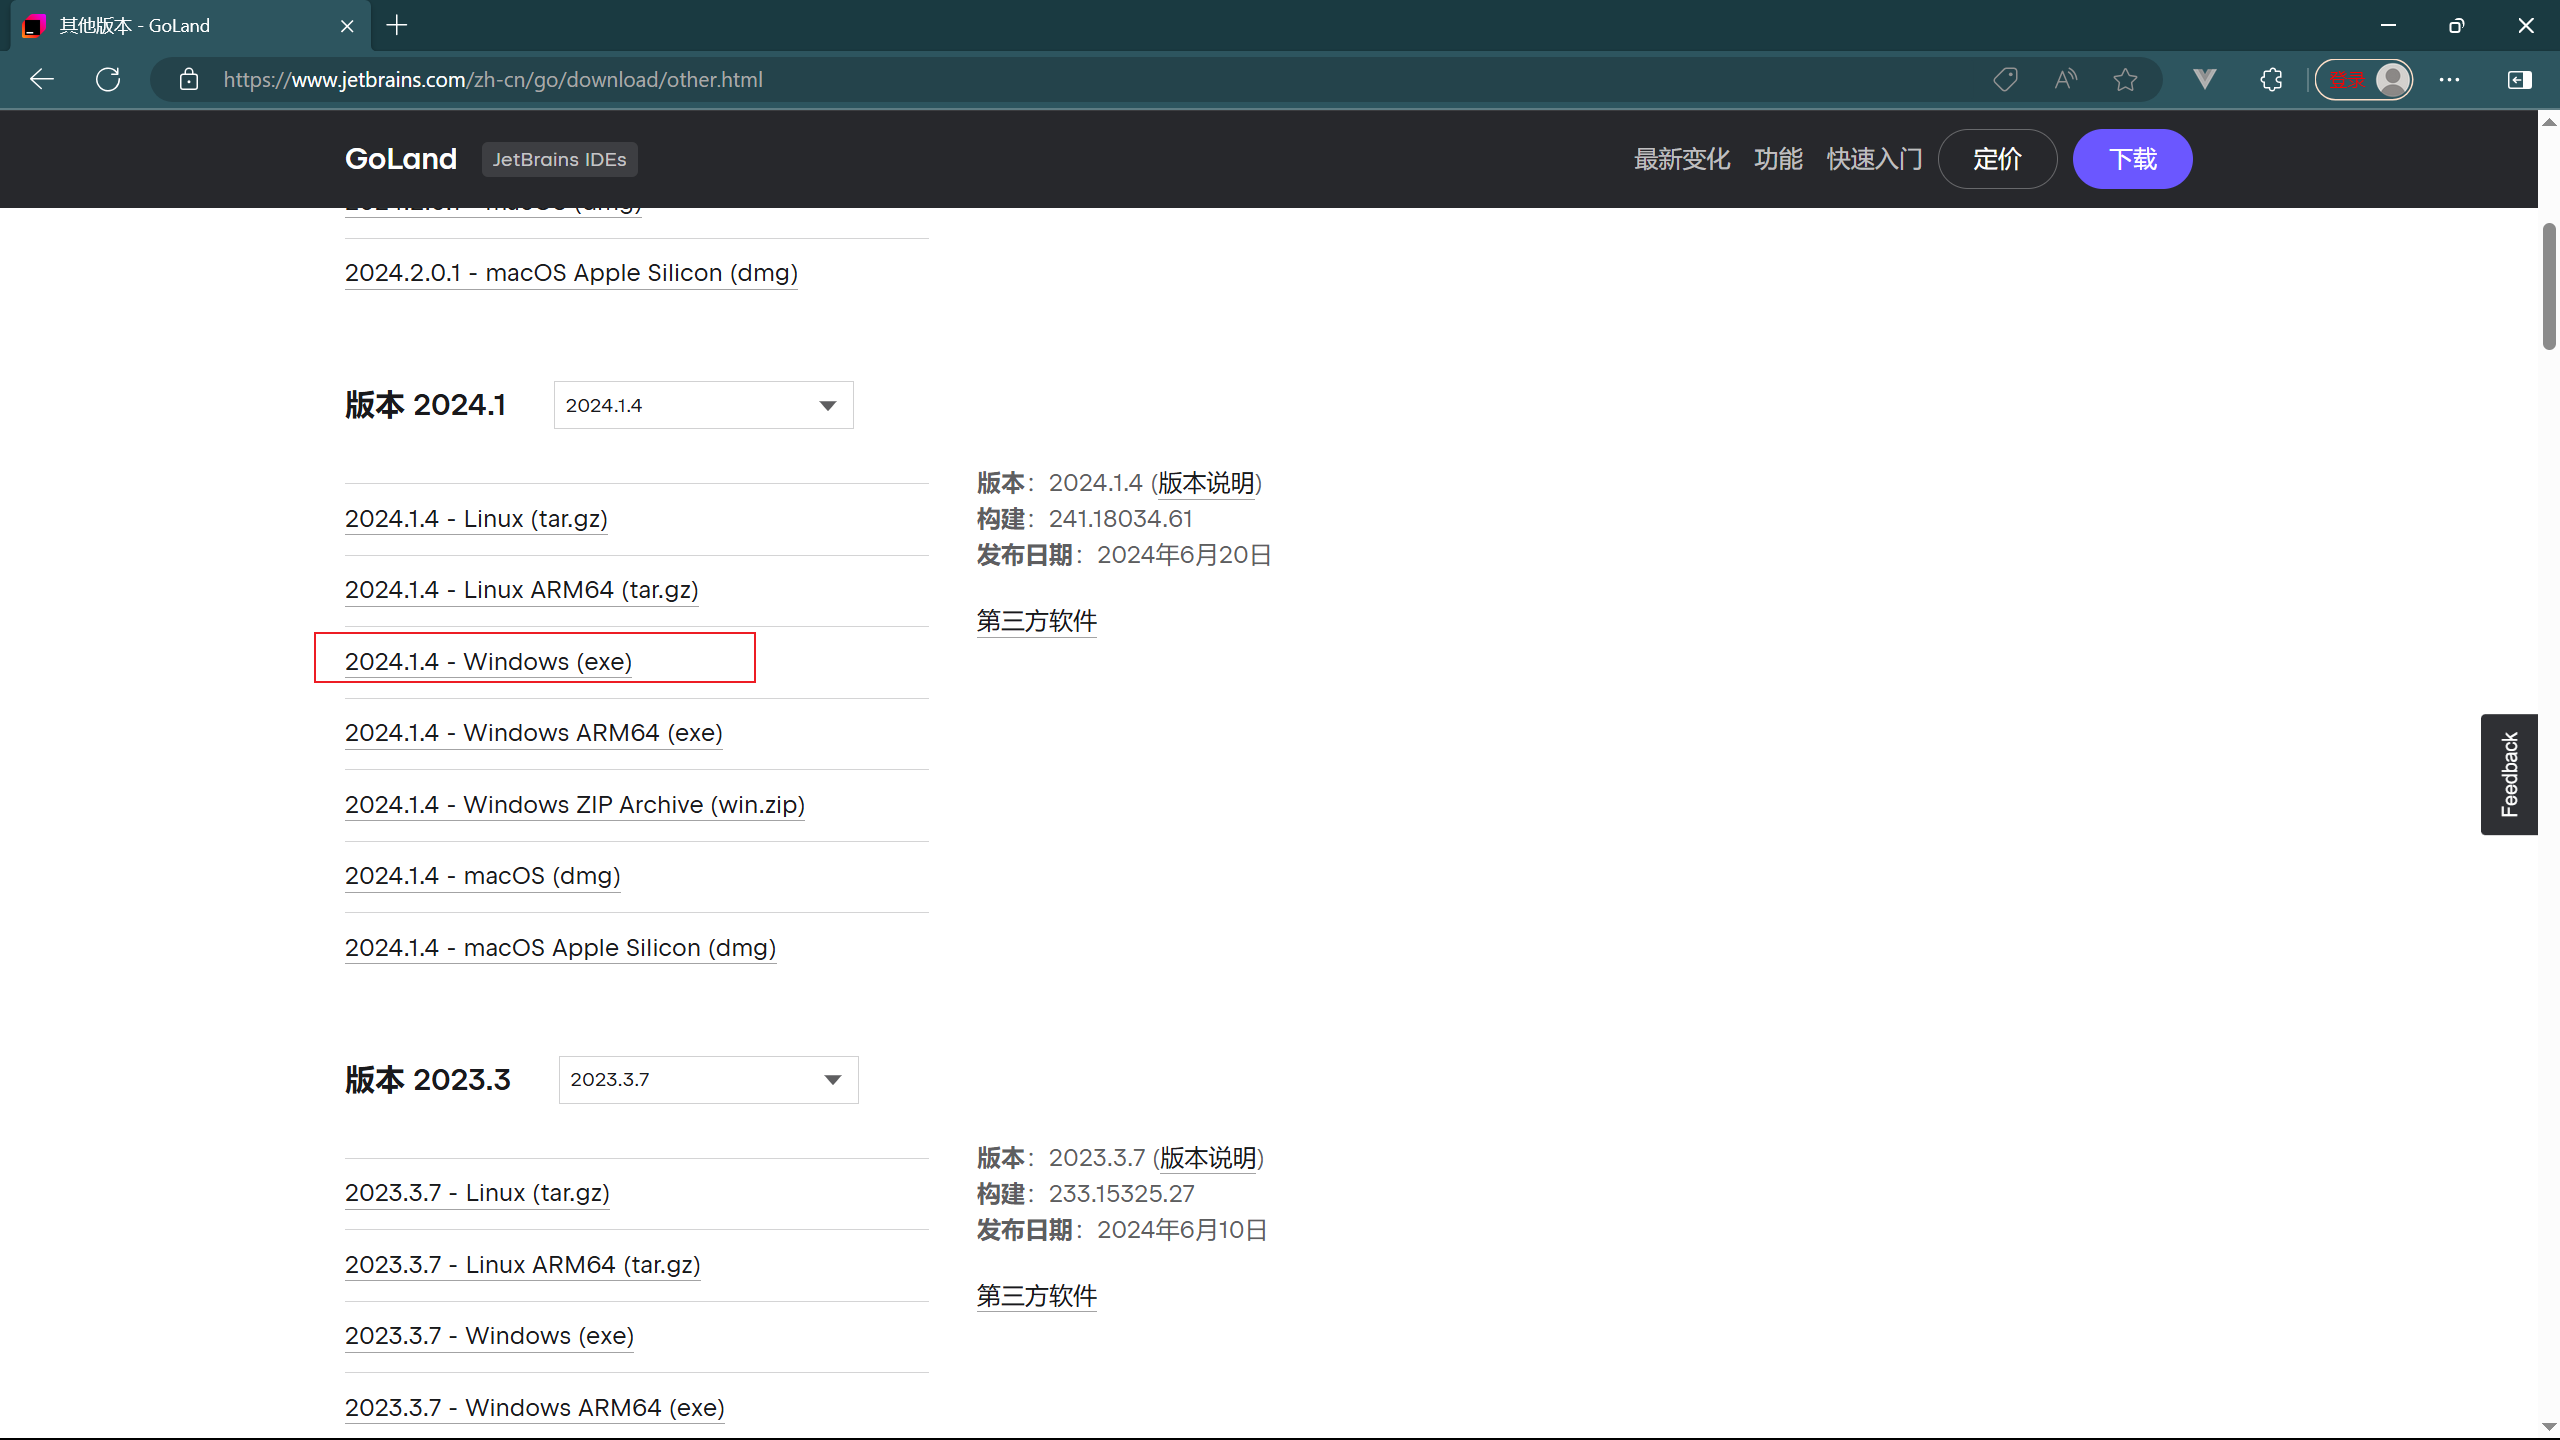Download 2024.1.4 Windows exe
2560x1440 pixels.
point(488,662)
